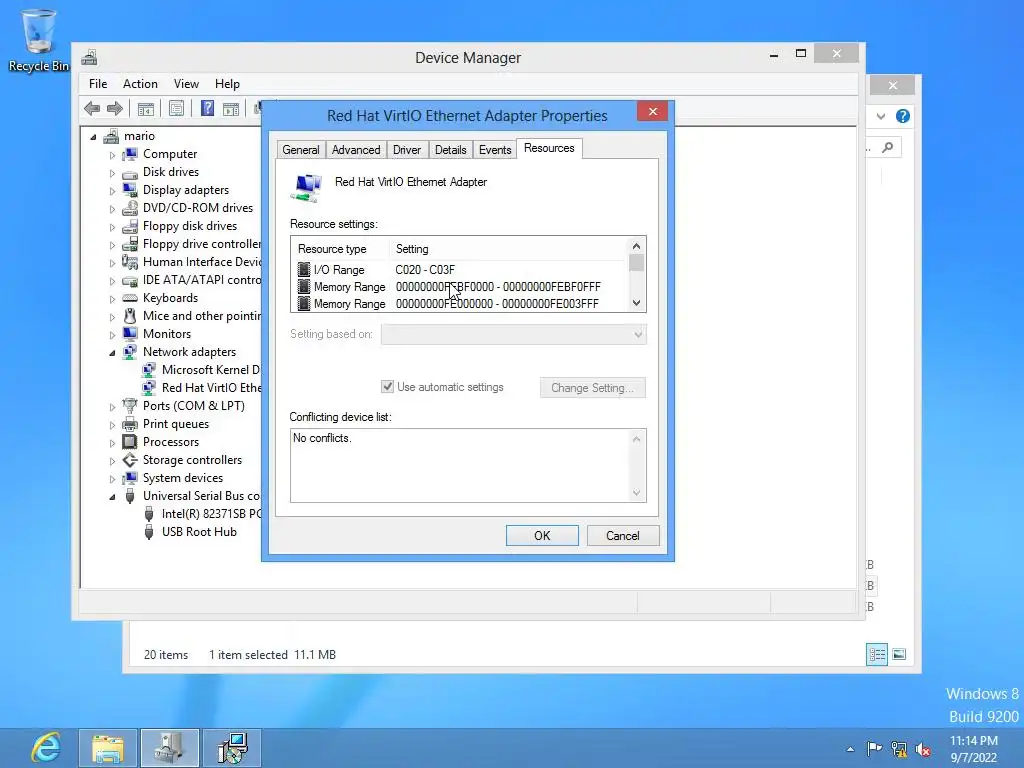
Task: Select Memory Range FEBF0000 resource row
Action: (457, 287)
